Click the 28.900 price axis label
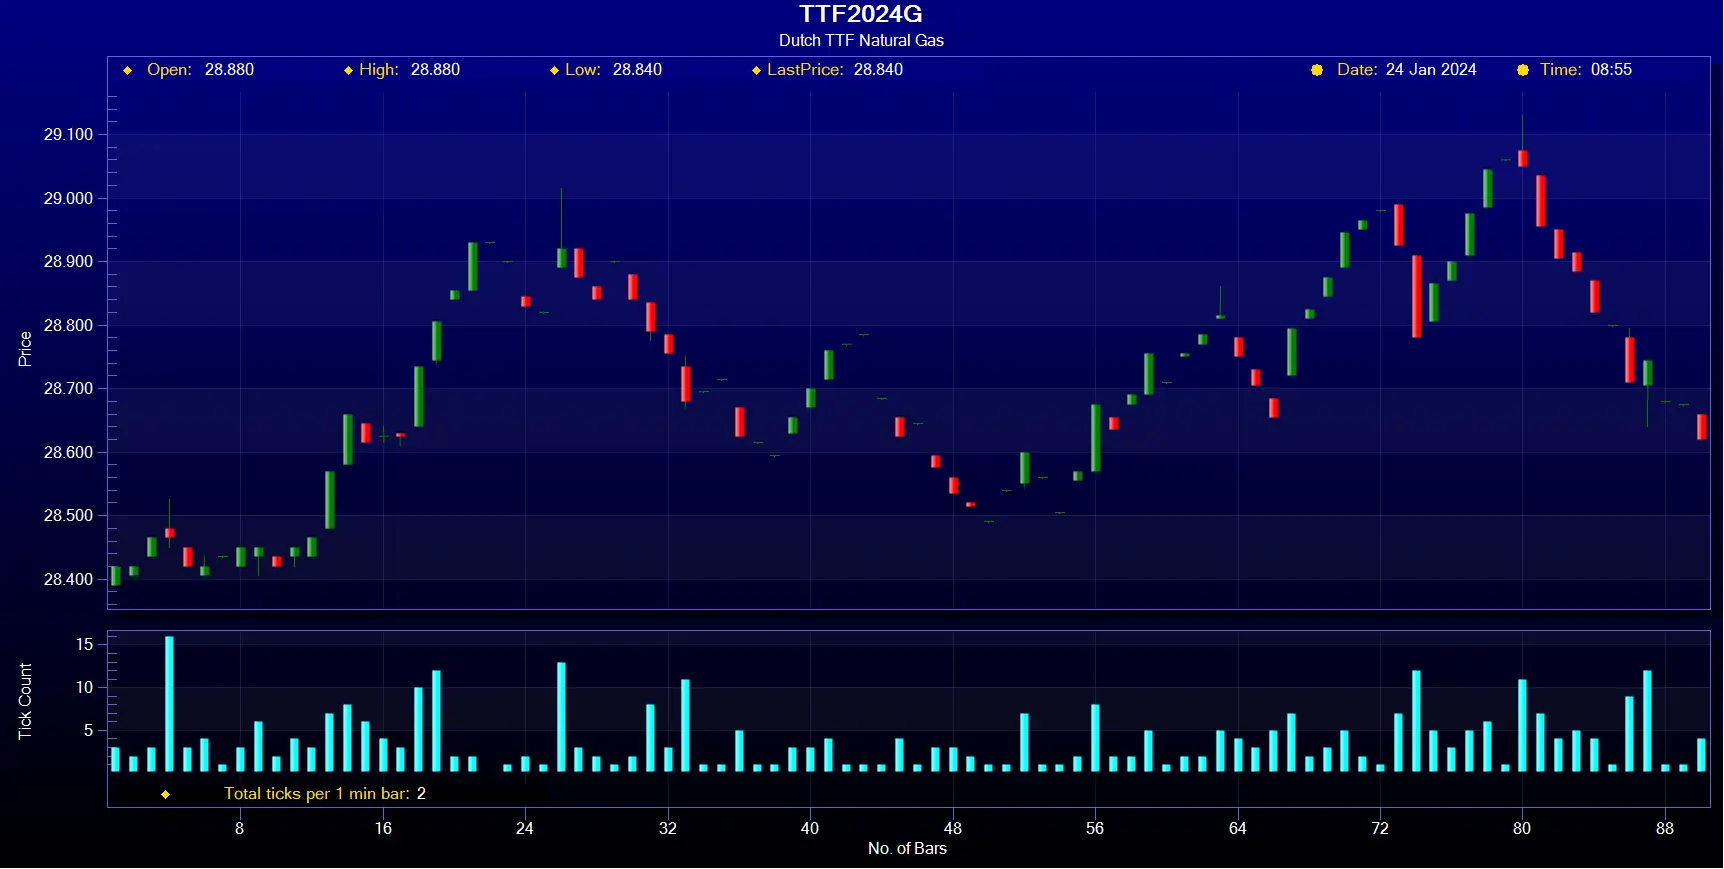Screen dimensions: 1724x869 coord(68,261)
